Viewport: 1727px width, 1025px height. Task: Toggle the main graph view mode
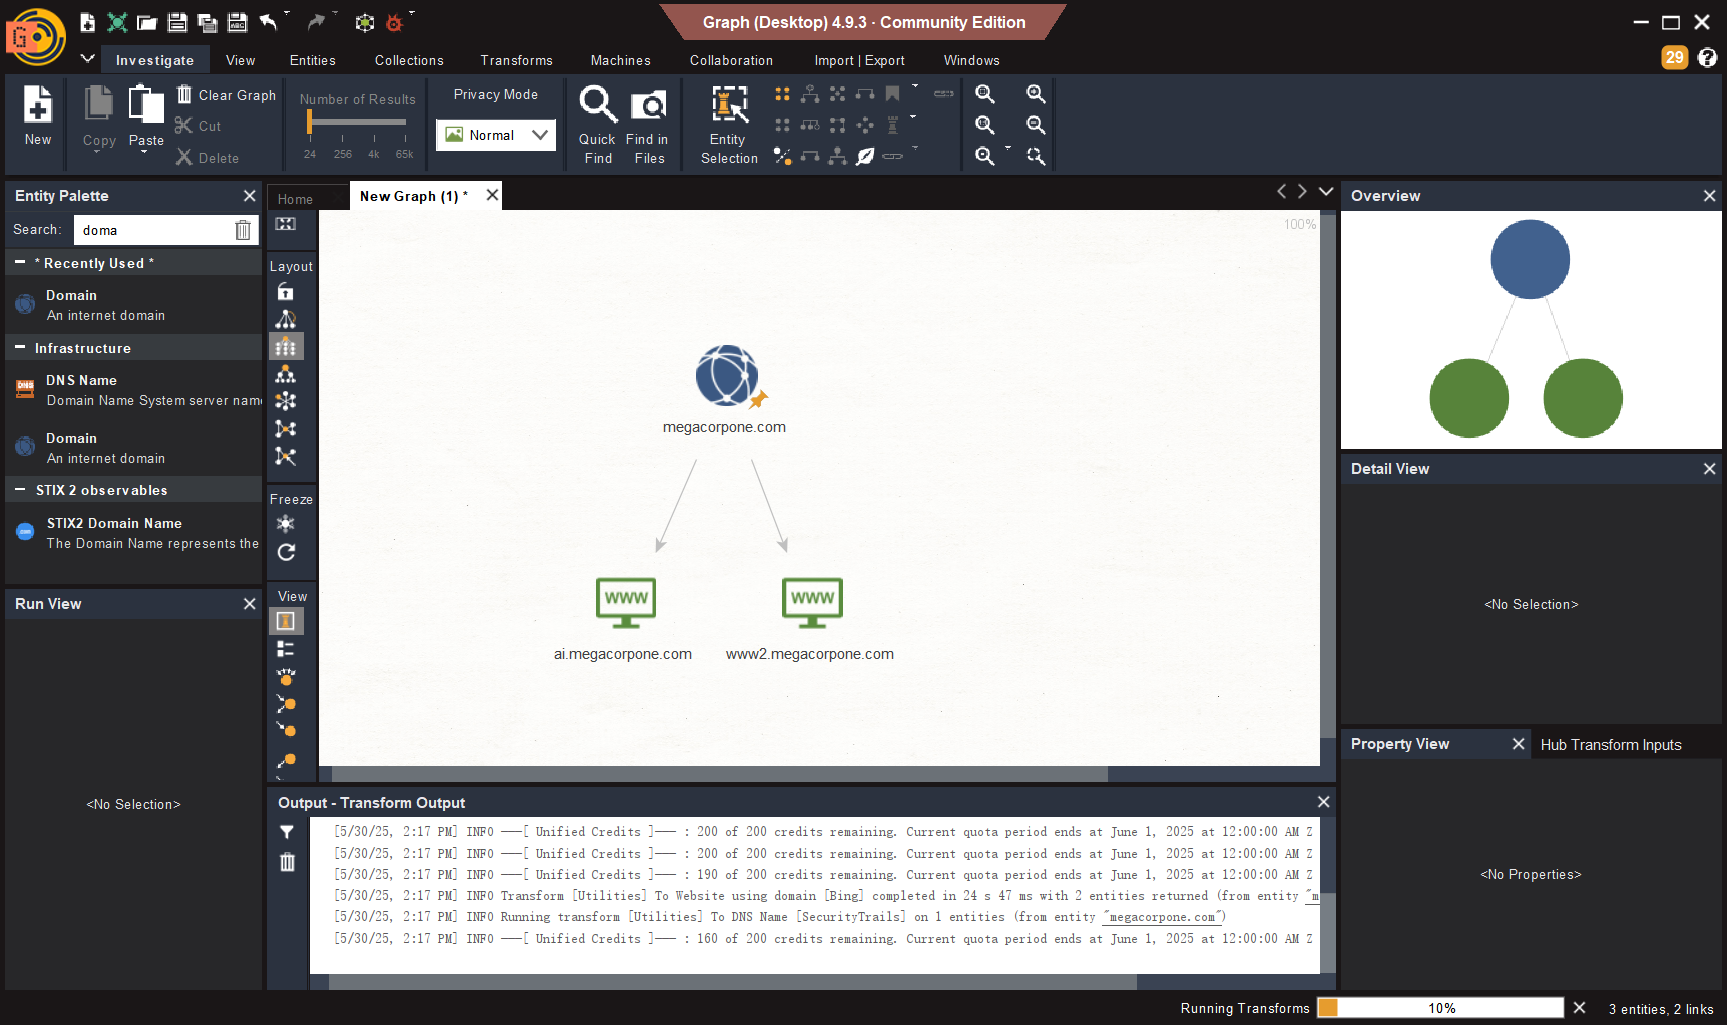pos(286,621)
